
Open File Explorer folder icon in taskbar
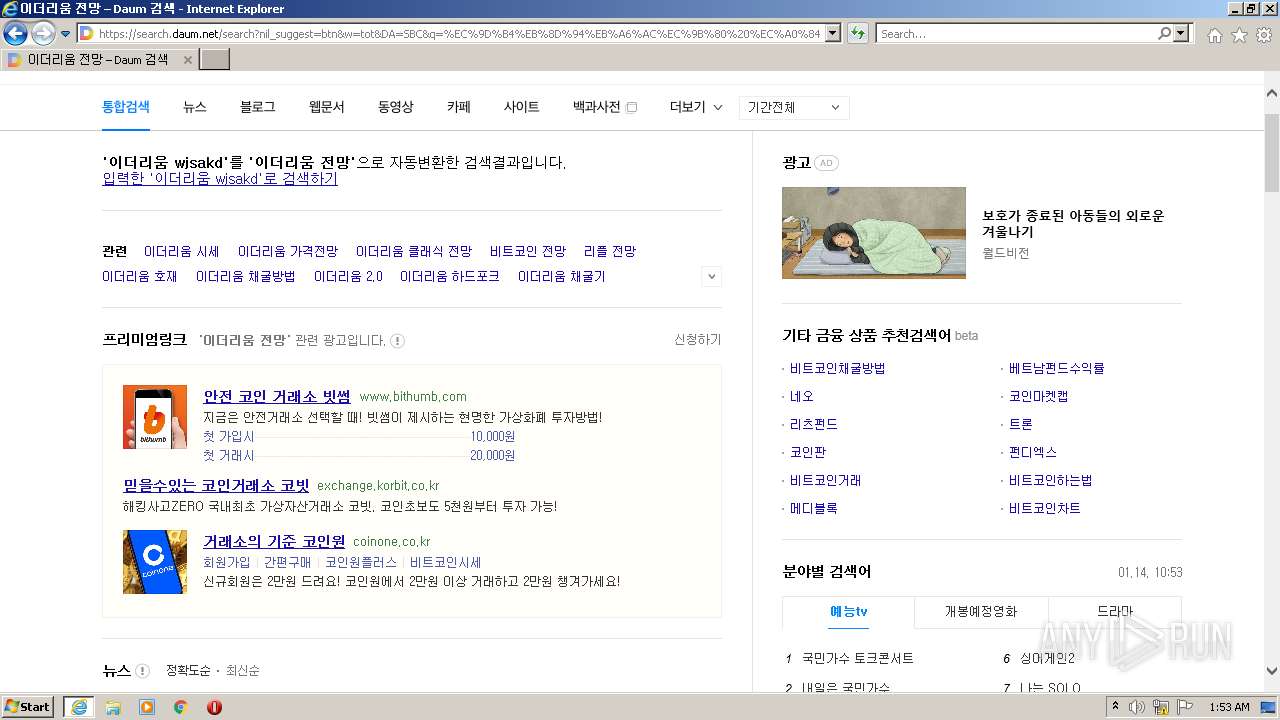pyautogui.click(x=113, y=707)
